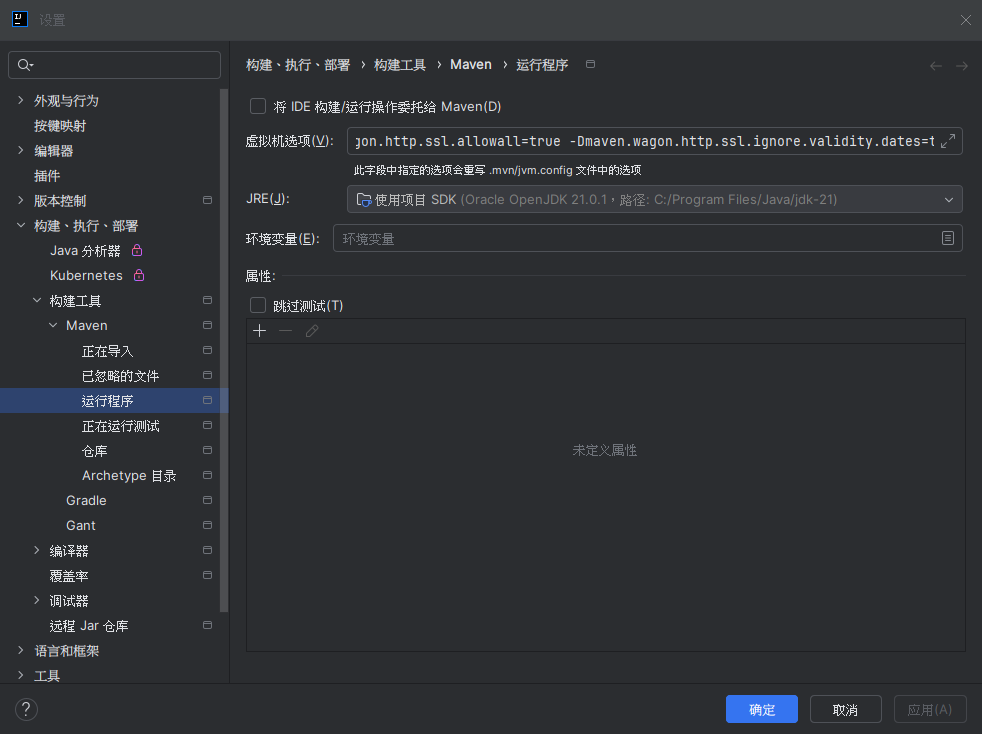Click project icon on 覆盖率 row
This screenshot has height=734, width=982.
(x=207, y=575)
